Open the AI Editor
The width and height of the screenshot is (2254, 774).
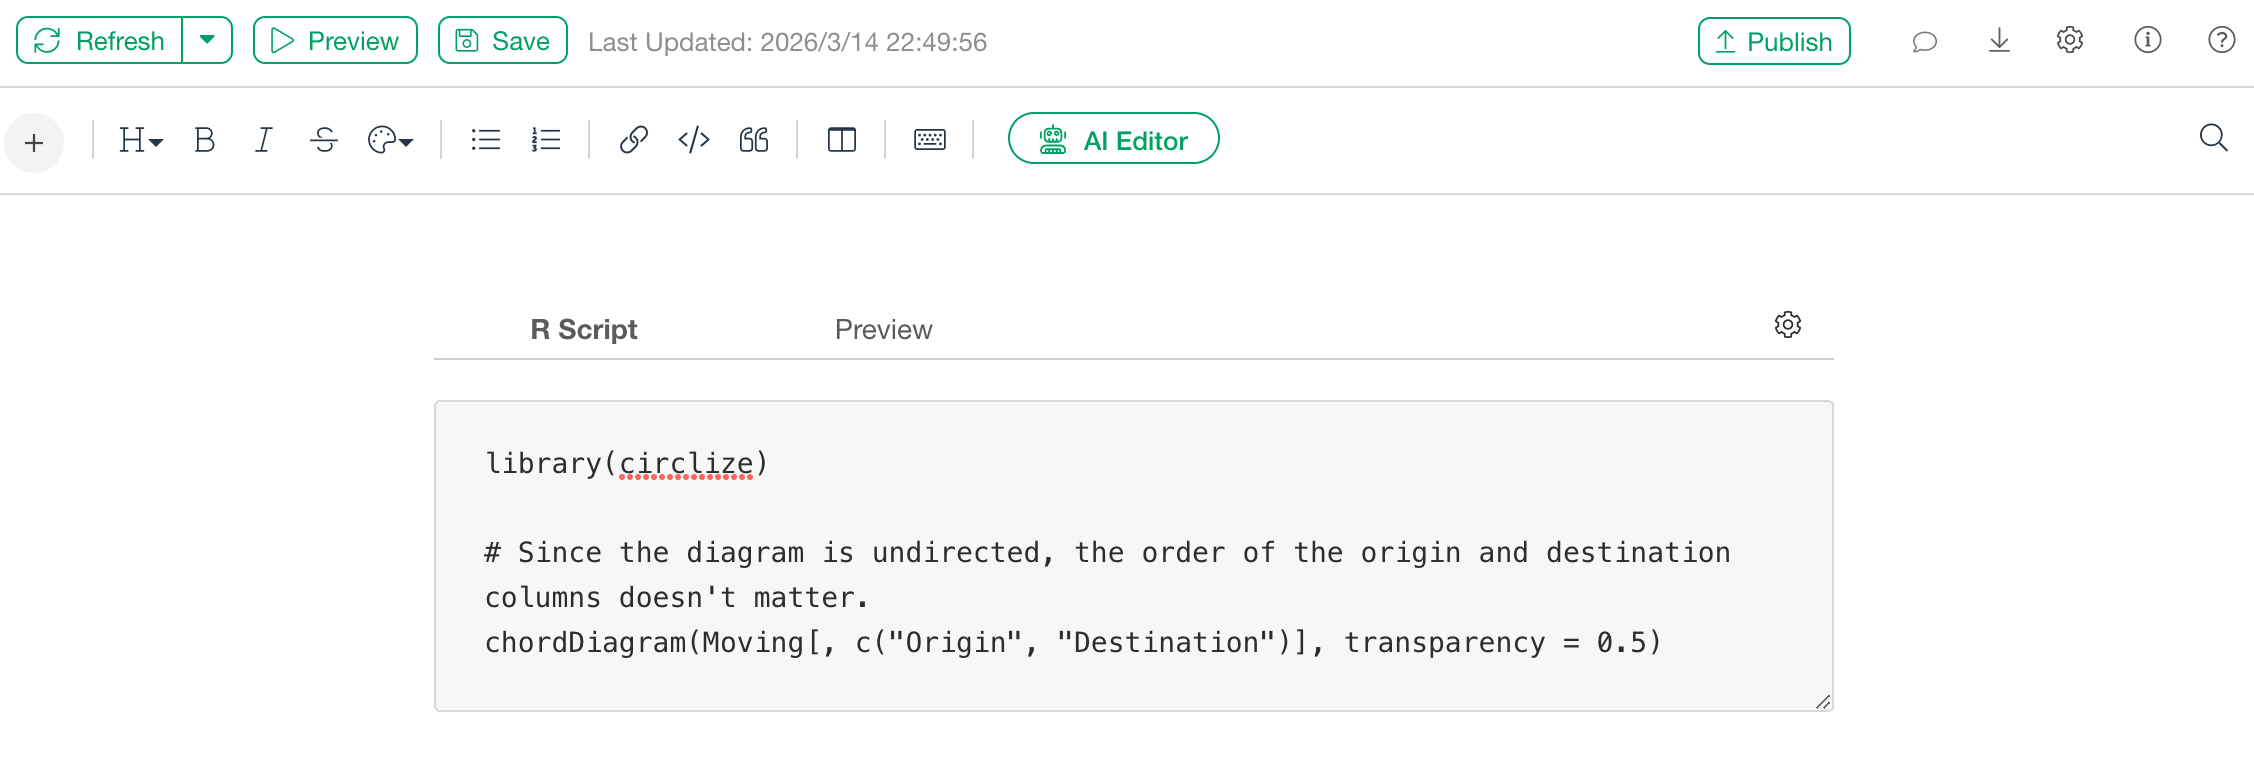1113,139
